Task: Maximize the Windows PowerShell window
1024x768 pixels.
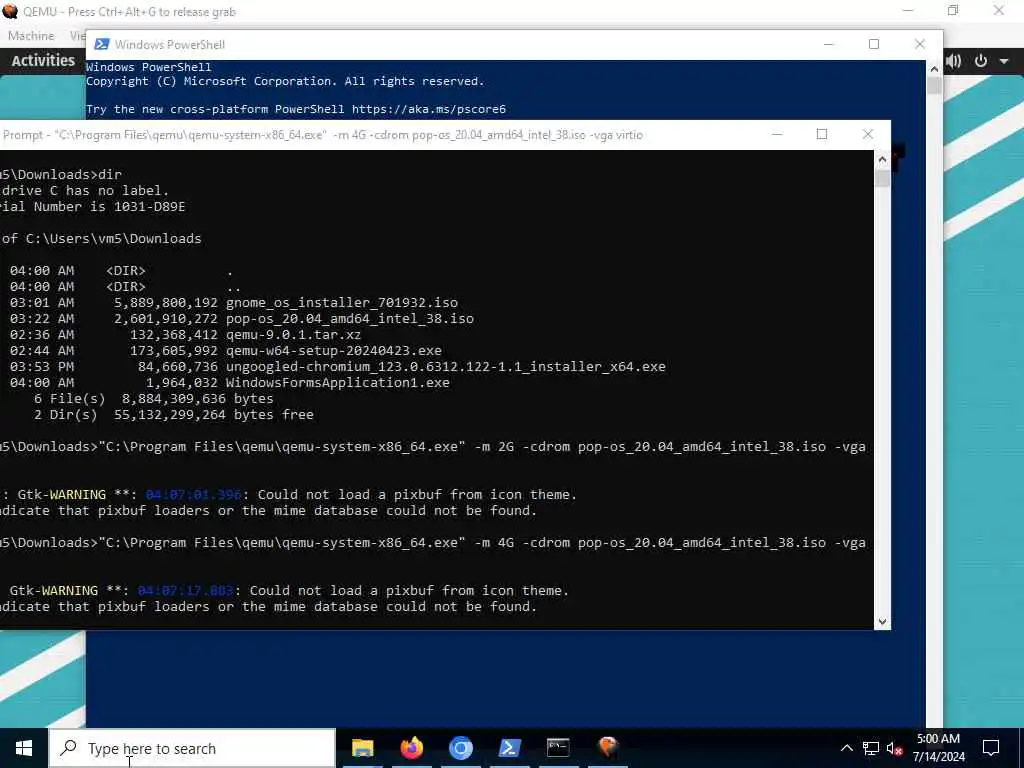Action: [874, 44]
